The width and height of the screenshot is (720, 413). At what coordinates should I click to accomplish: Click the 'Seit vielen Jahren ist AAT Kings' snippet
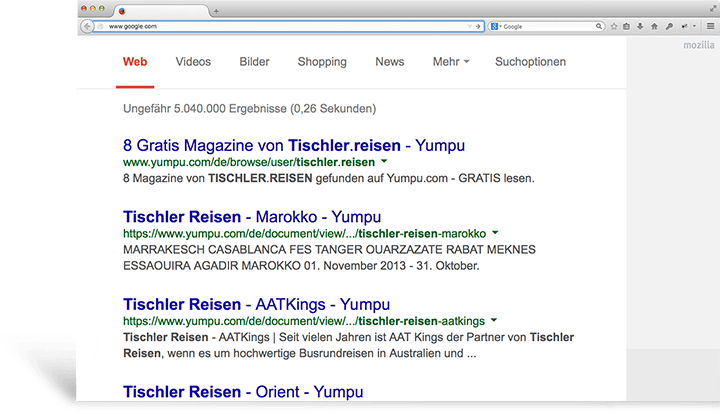(x=349, y=345)
